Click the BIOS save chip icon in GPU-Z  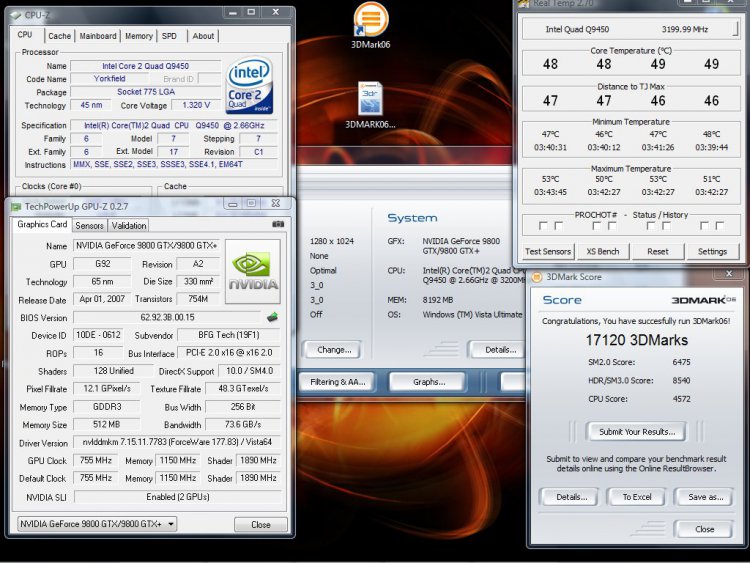[272, 317]
